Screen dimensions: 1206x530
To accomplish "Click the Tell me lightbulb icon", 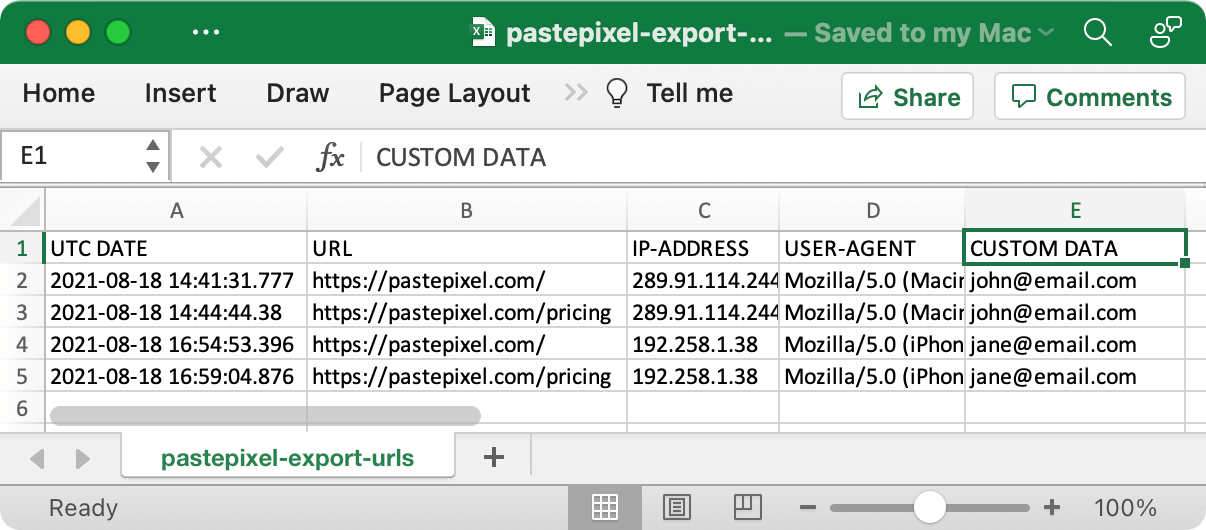I will click(x=618, y=93).
